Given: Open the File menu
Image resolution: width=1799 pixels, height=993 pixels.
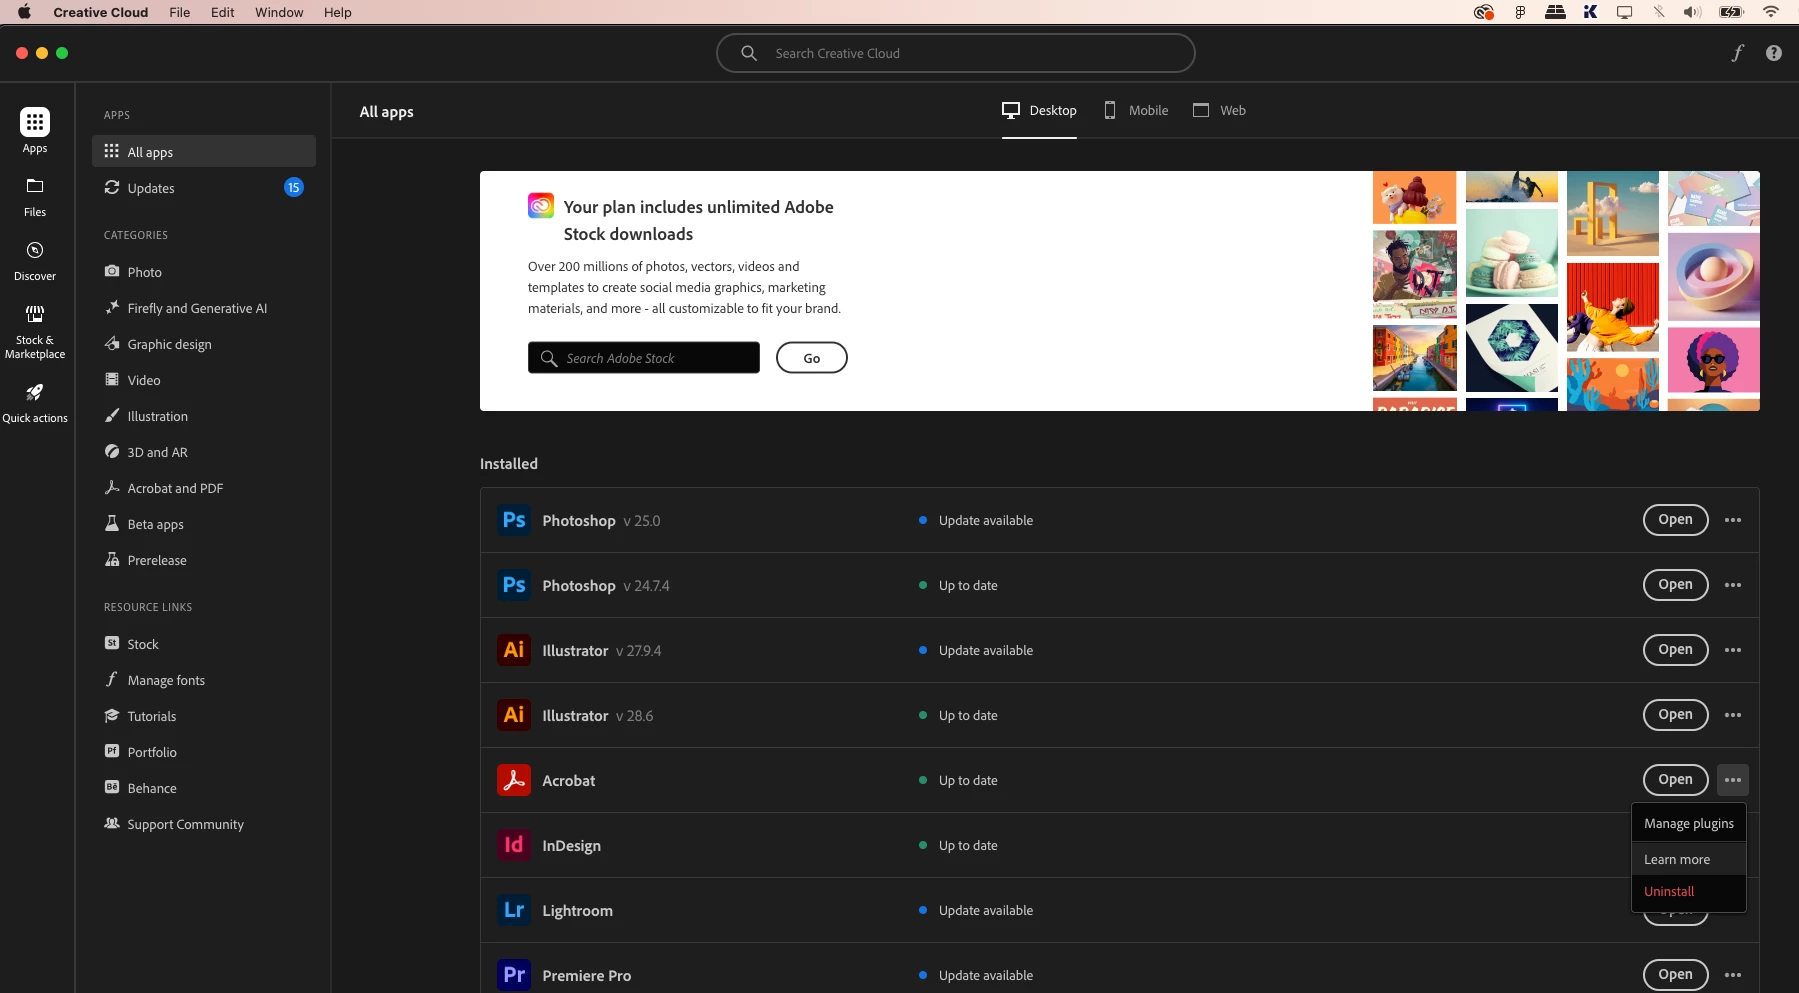Looking at the screenshot, I should [180, 12].
